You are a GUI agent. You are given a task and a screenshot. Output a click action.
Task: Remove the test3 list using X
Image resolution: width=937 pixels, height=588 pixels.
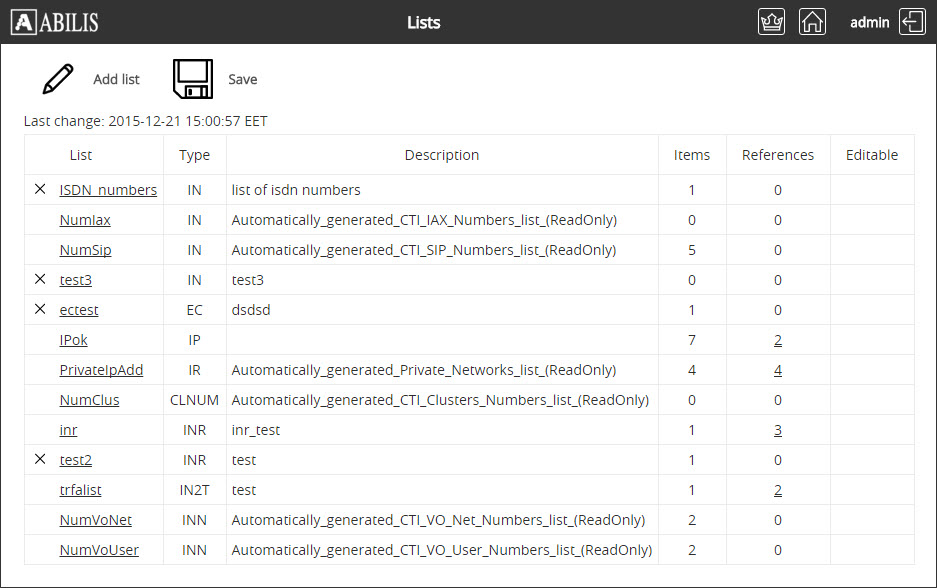(x=40, y=279)
